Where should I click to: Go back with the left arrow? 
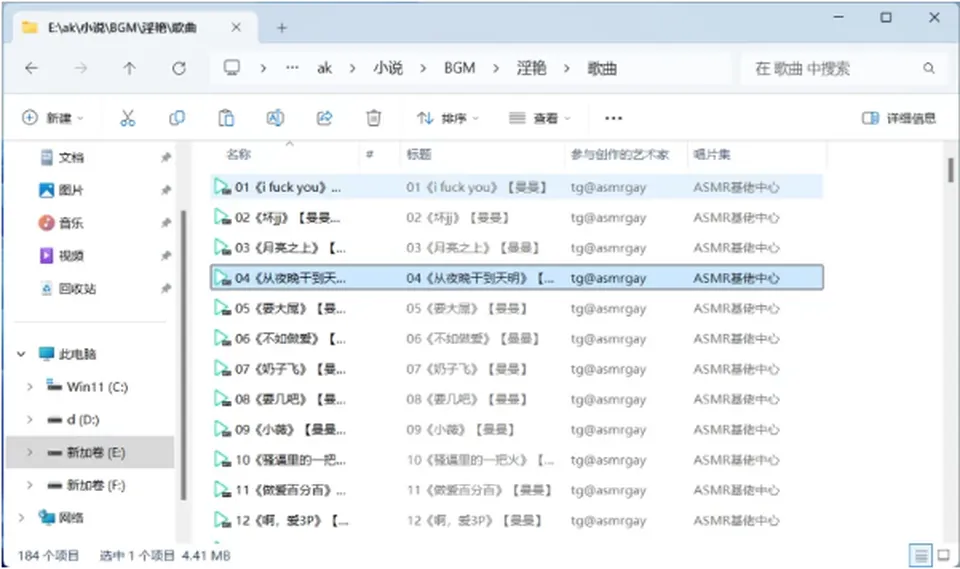pos(31,68)
